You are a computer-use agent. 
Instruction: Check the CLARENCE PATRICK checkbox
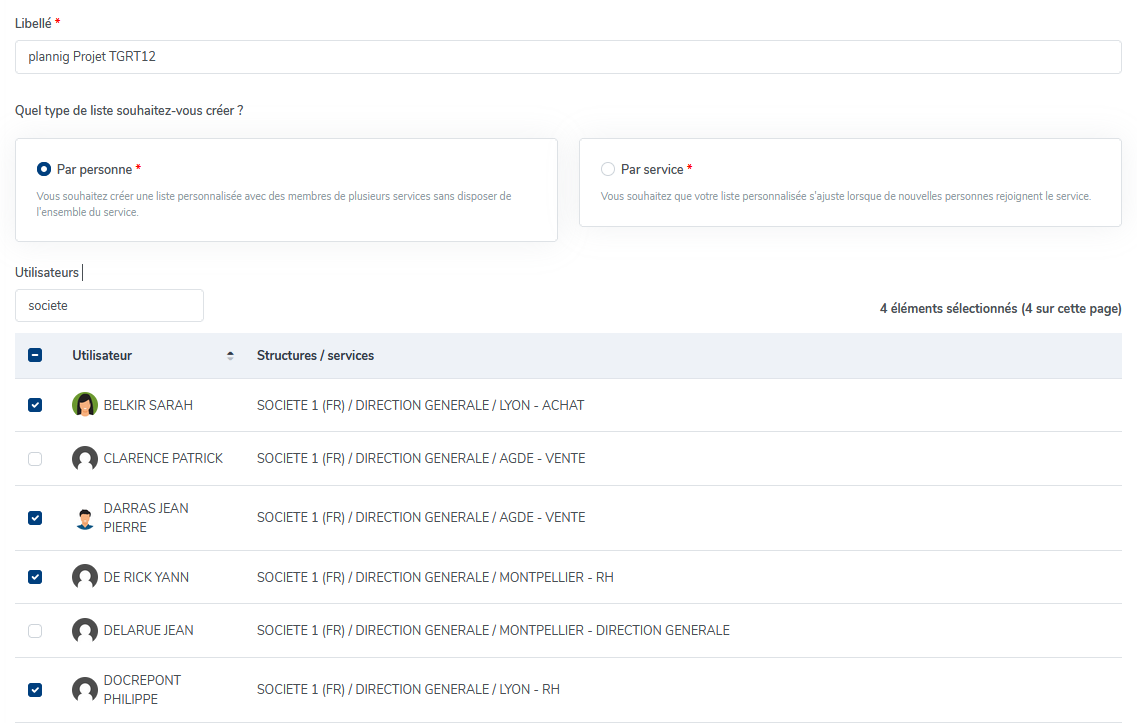(35, 459)
